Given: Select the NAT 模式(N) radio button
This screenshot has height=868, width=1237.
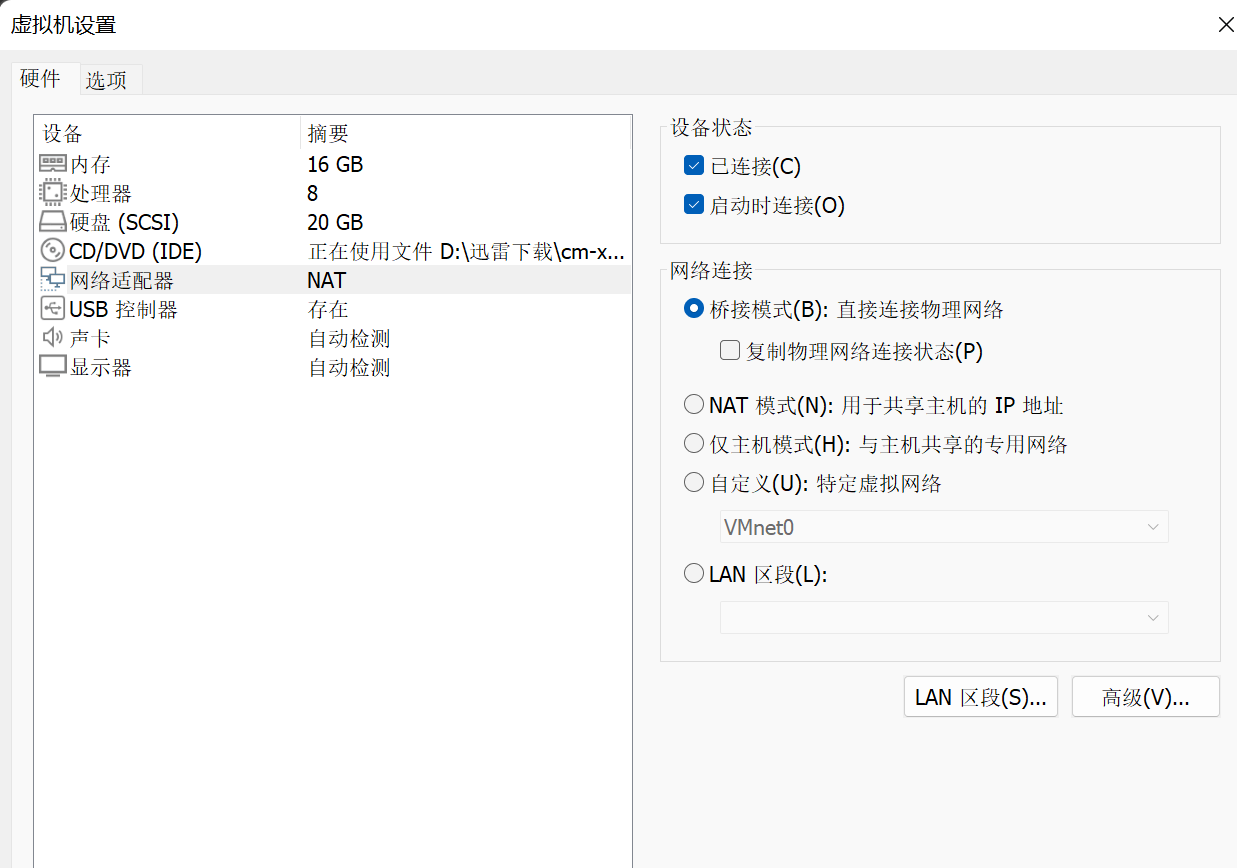Looking at the screenshot, I should point(694,405).
